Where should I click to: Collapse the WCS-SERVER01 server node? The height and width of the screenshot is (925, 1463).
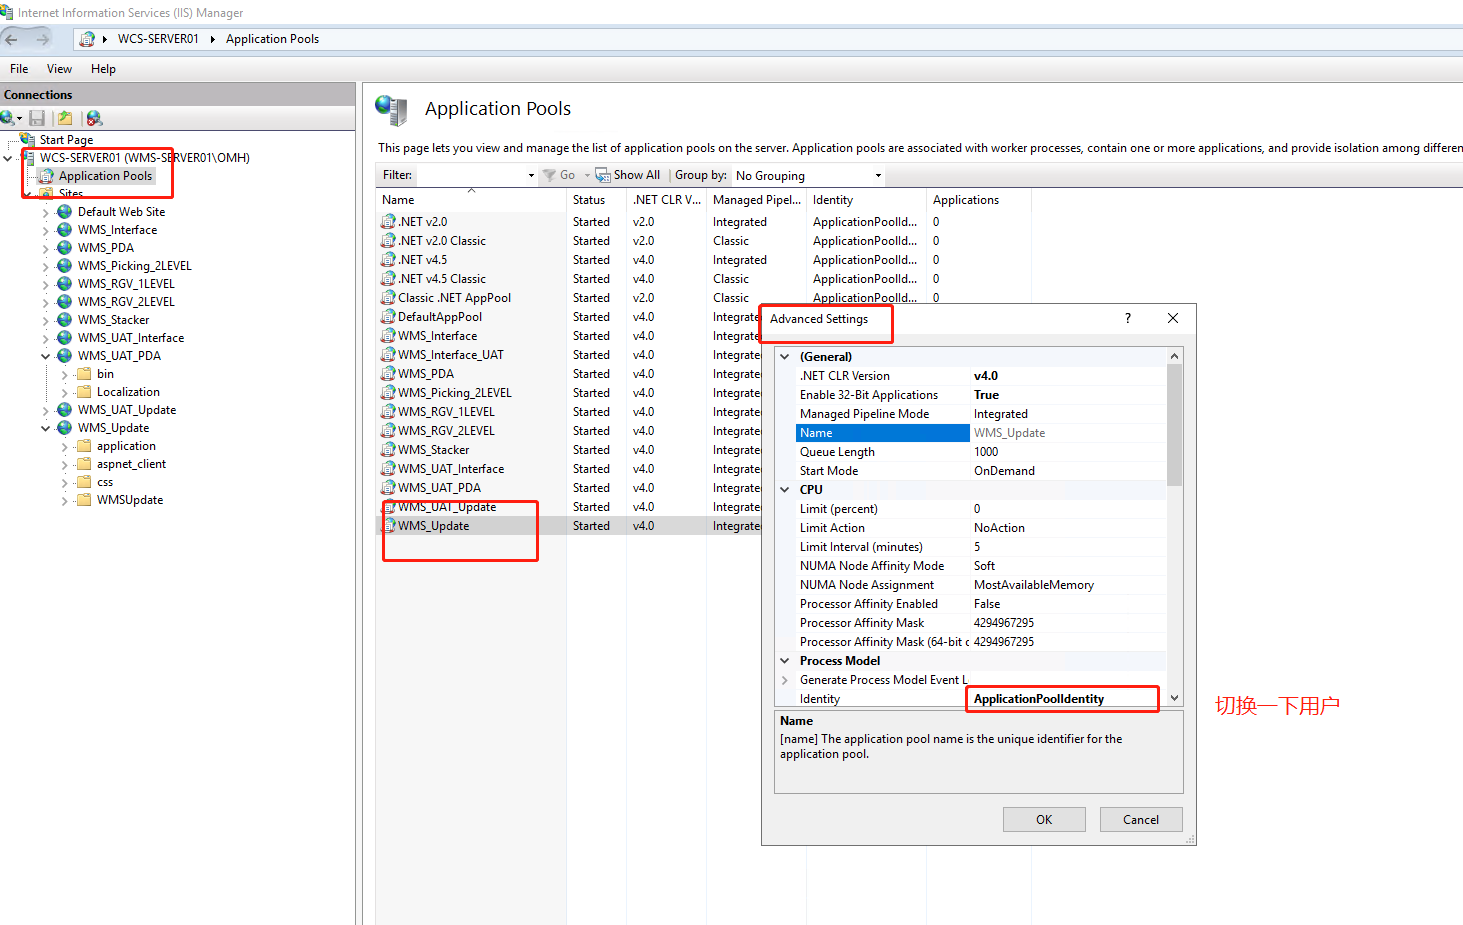8,158
